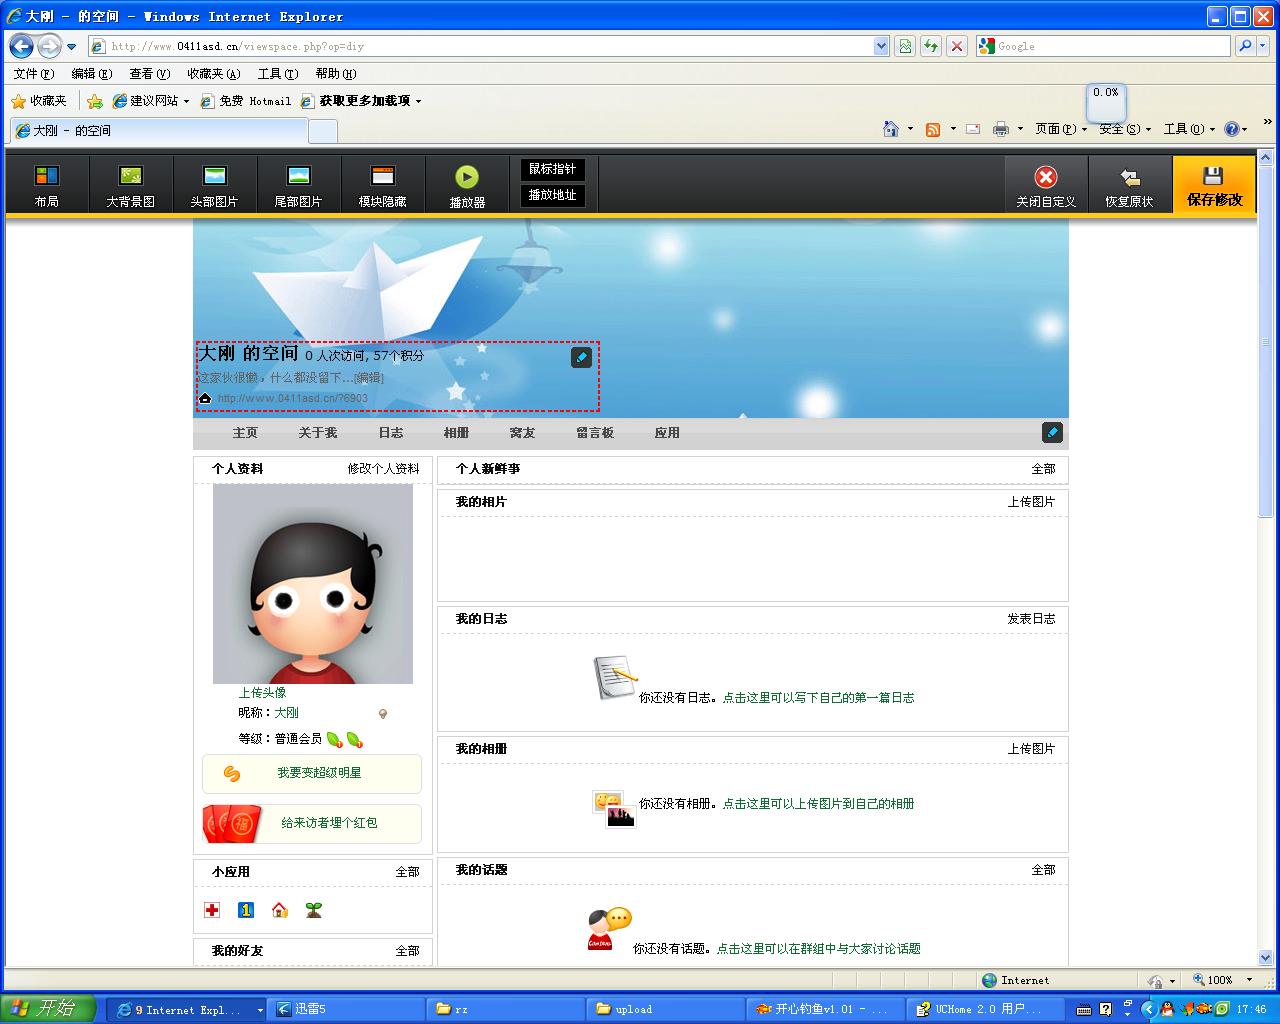Viewport: 1280px width, 1024px height.
Task: Click 全部 in 个人新鲜事 section
Action: pyautogui.click(x=1044, y=469)
